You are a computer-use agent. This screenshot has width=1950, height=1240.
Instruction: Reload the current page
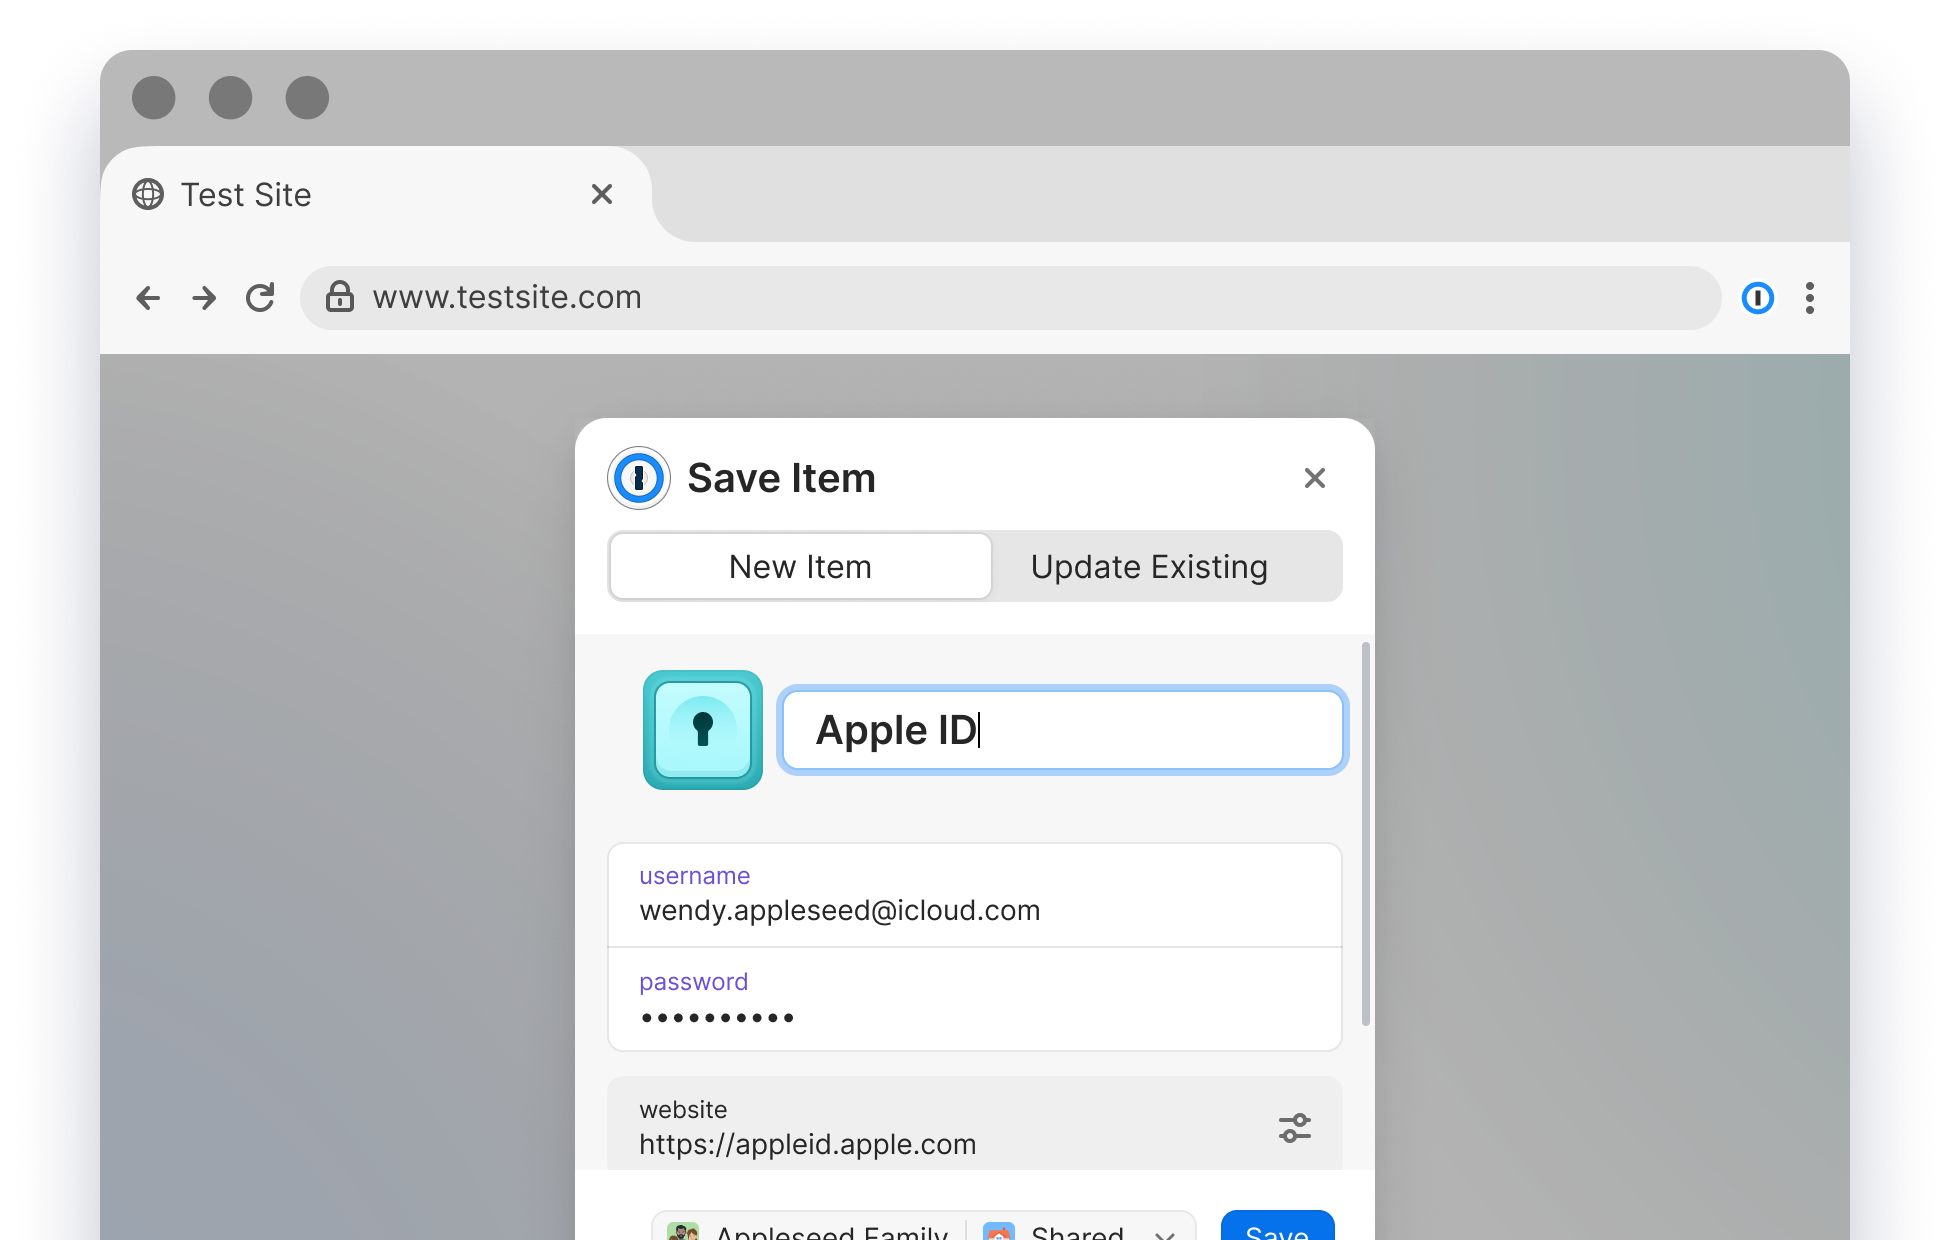pos(260,298)
